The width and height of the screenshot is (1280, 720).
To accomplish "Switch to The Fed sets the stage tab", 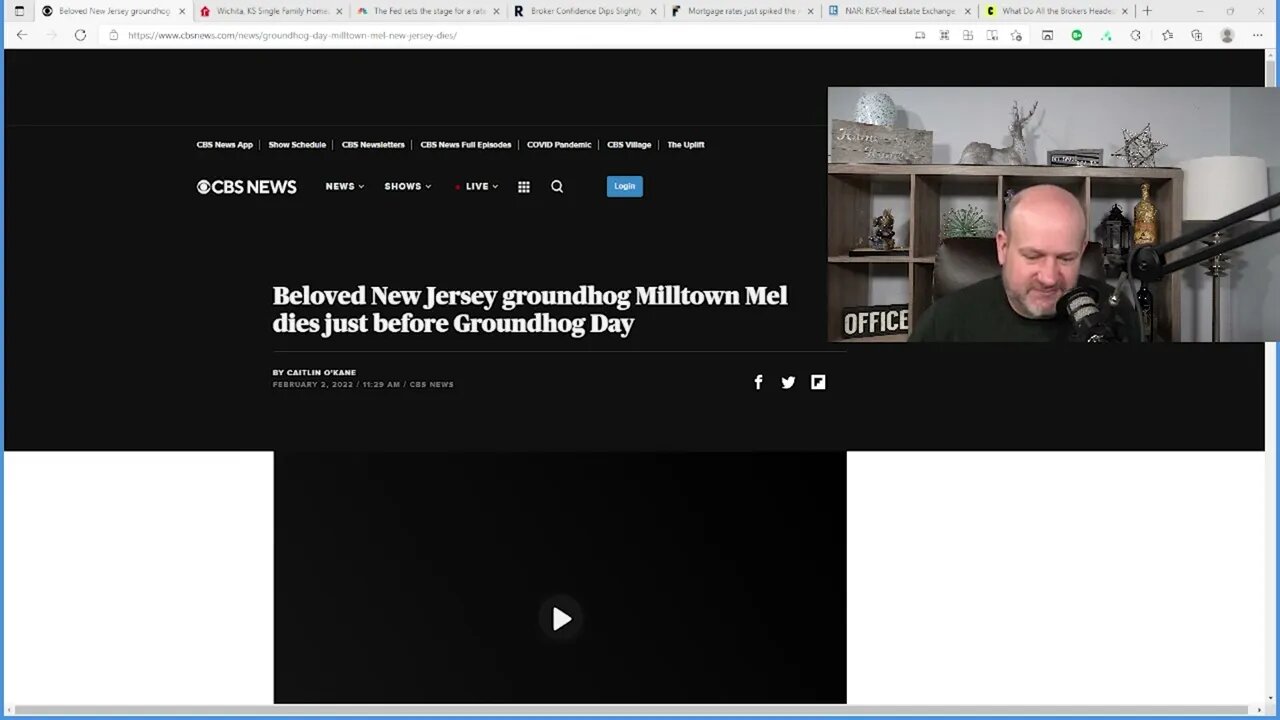I will (x=427, y=11).
